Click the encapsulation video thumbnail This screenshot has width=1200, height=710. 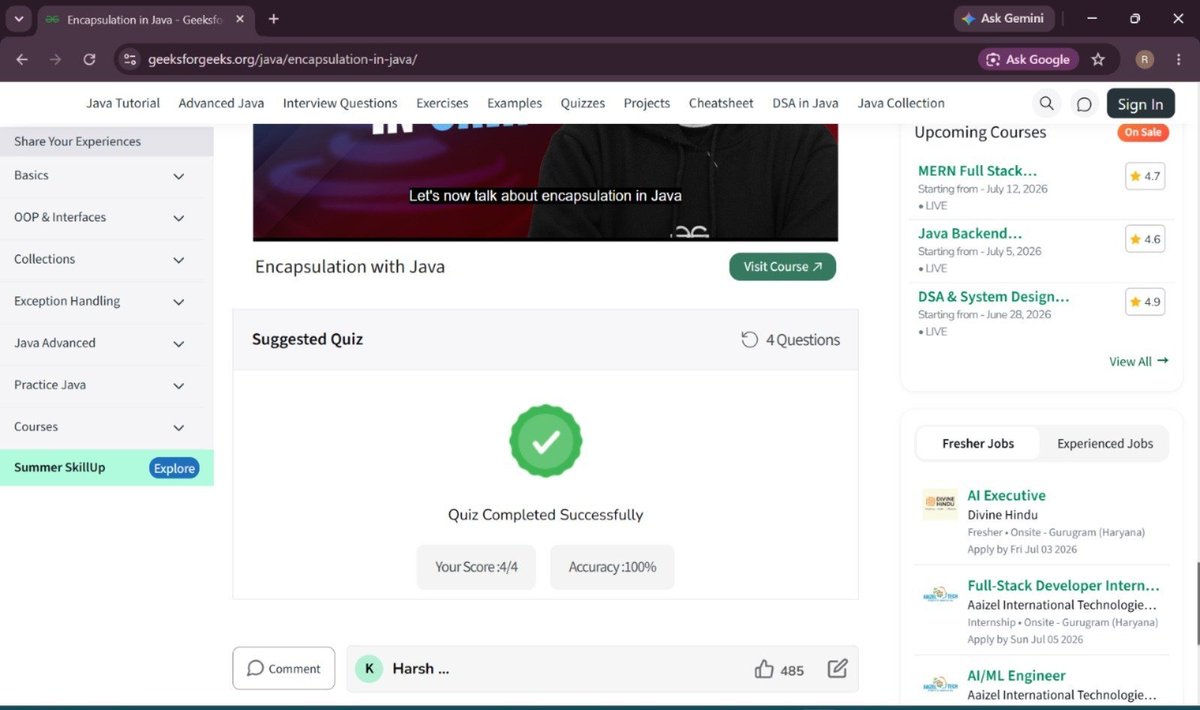(545, 182)
